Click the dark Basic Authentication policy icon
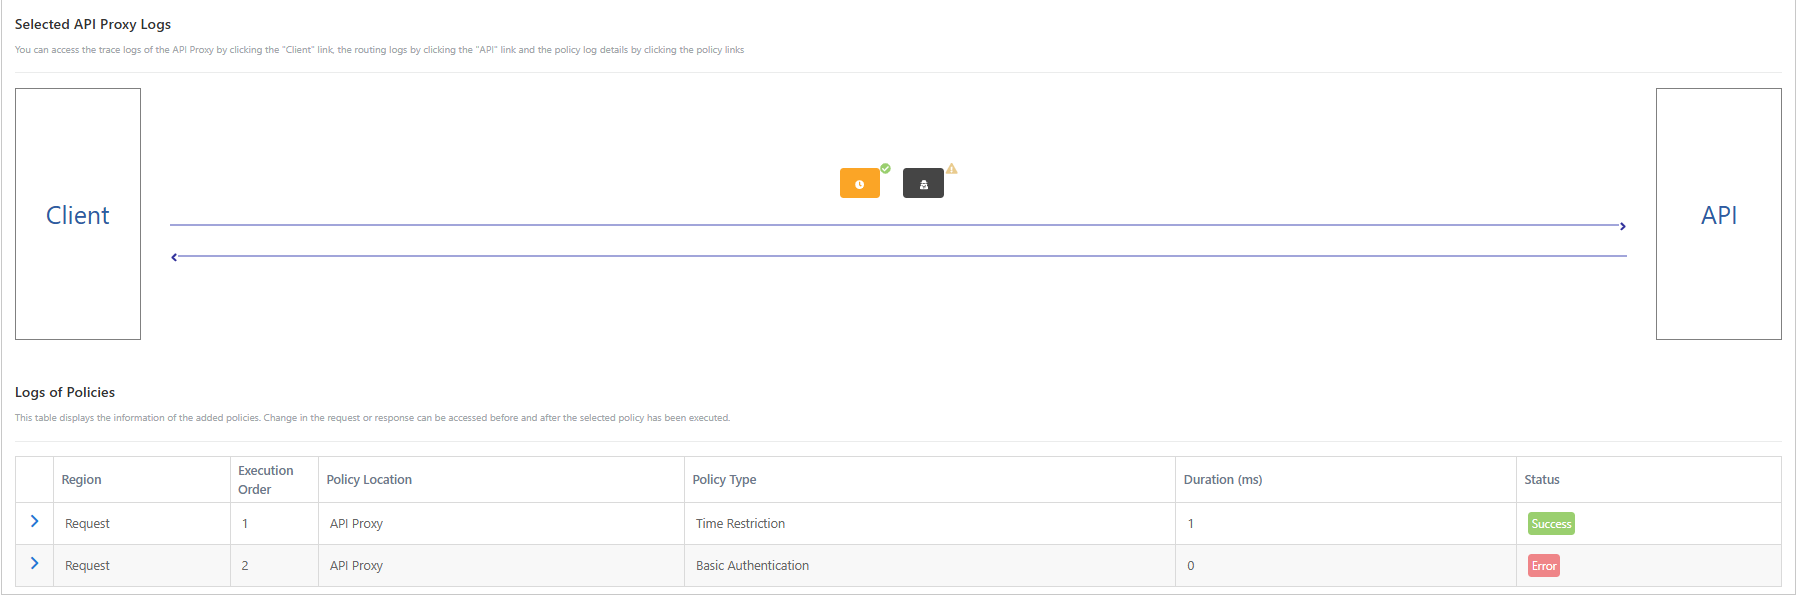Image resolution: width=1799 pixels, height=601 pixels. coord(923,184)
